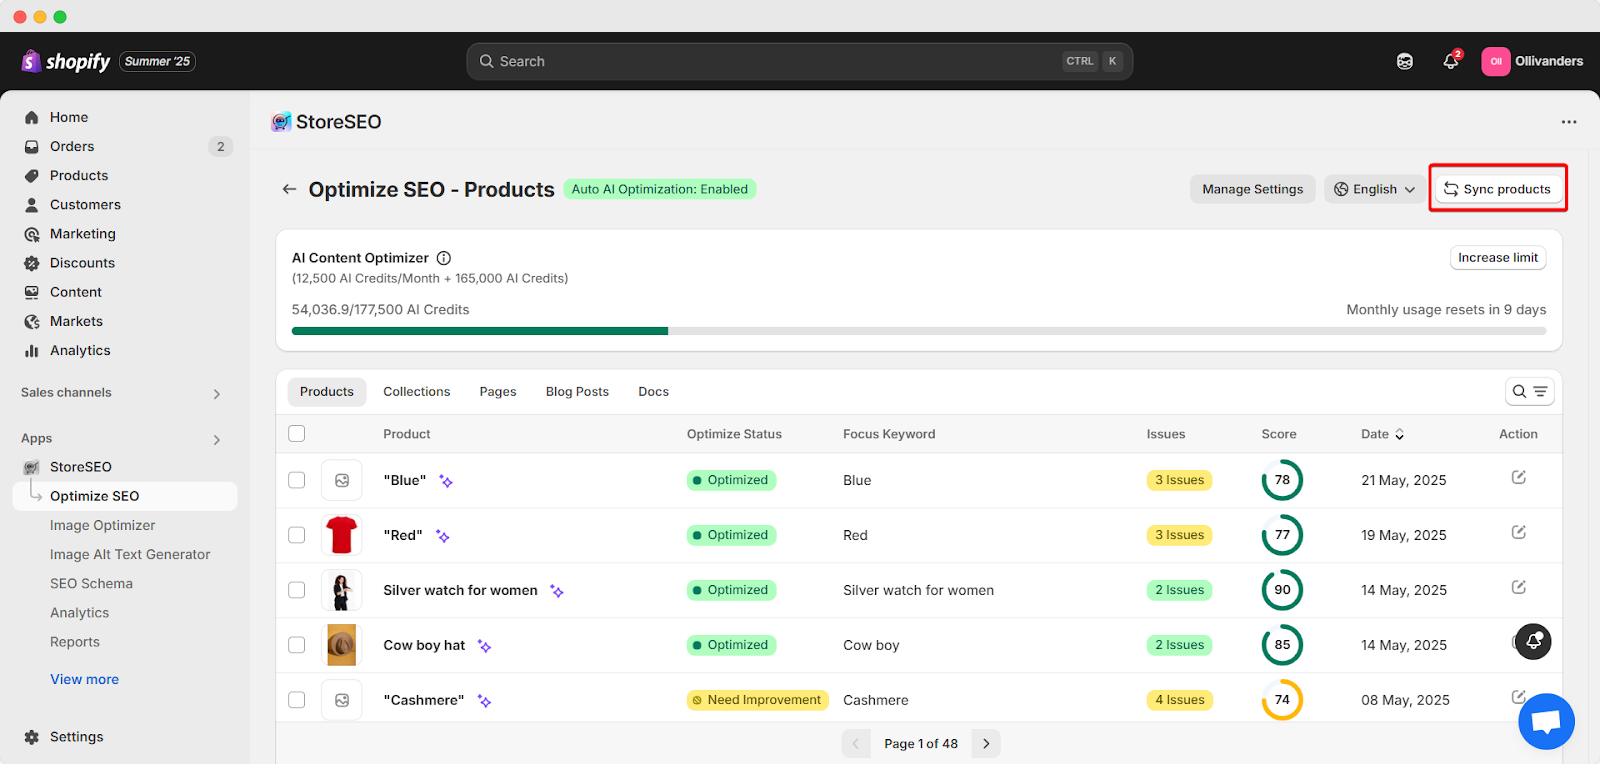1600x764 pixels.
Task: Open store Settings gear
Action: (x=32, y=737)
